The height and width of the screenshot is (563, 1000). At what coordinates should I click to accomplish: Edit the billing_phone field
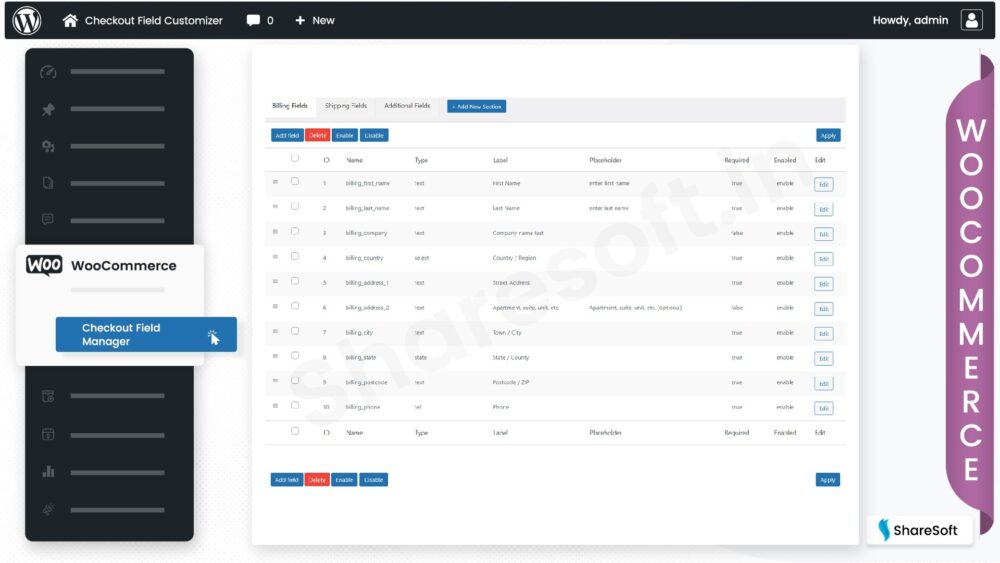tap(823, 408)
